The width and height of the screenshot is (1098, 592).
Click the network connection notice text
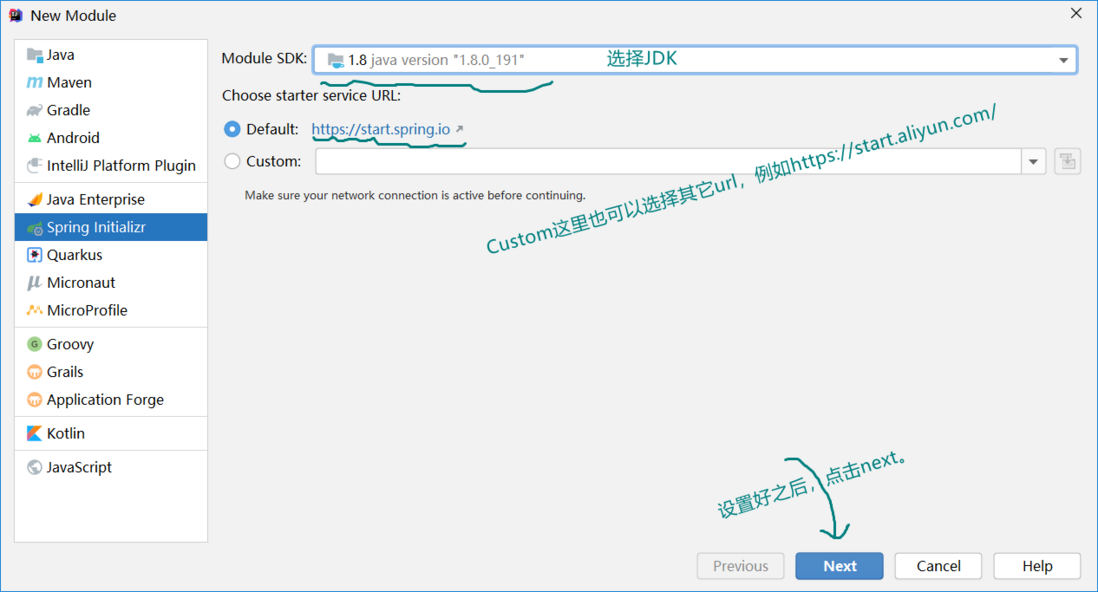415,195
